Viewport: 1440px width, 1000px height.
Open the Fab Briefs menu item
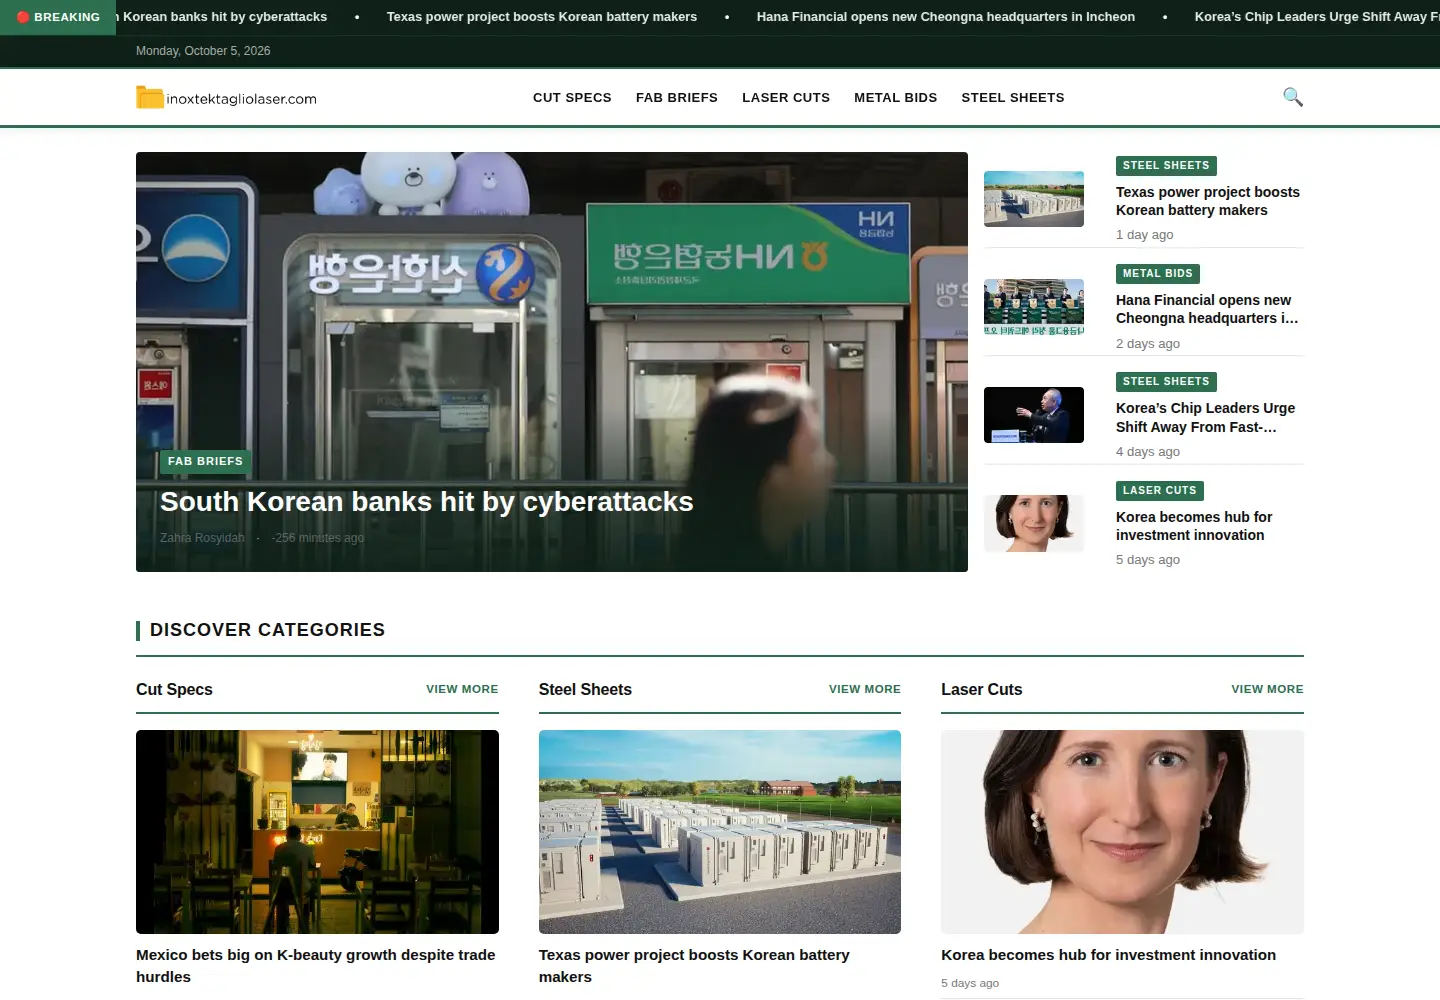pos(677,98)
